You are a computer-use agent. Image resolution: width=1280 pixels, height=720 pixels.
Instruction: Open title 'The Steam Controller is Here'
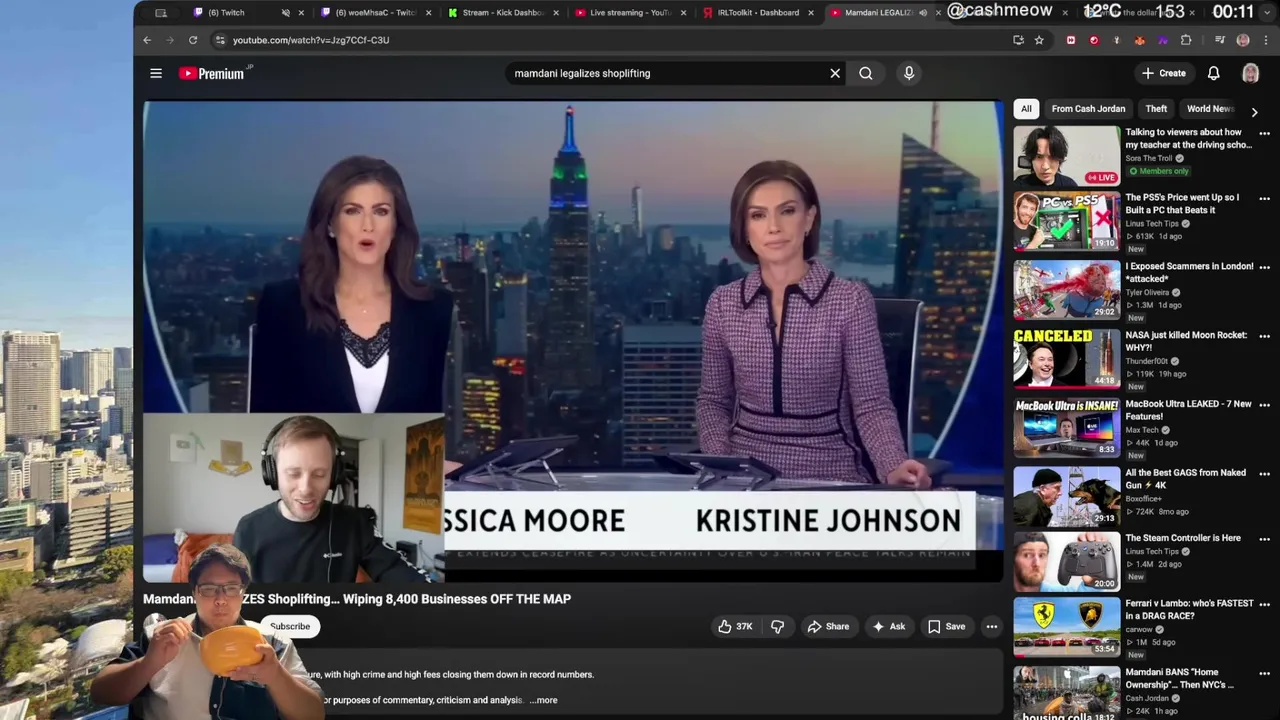(1183, 538)
